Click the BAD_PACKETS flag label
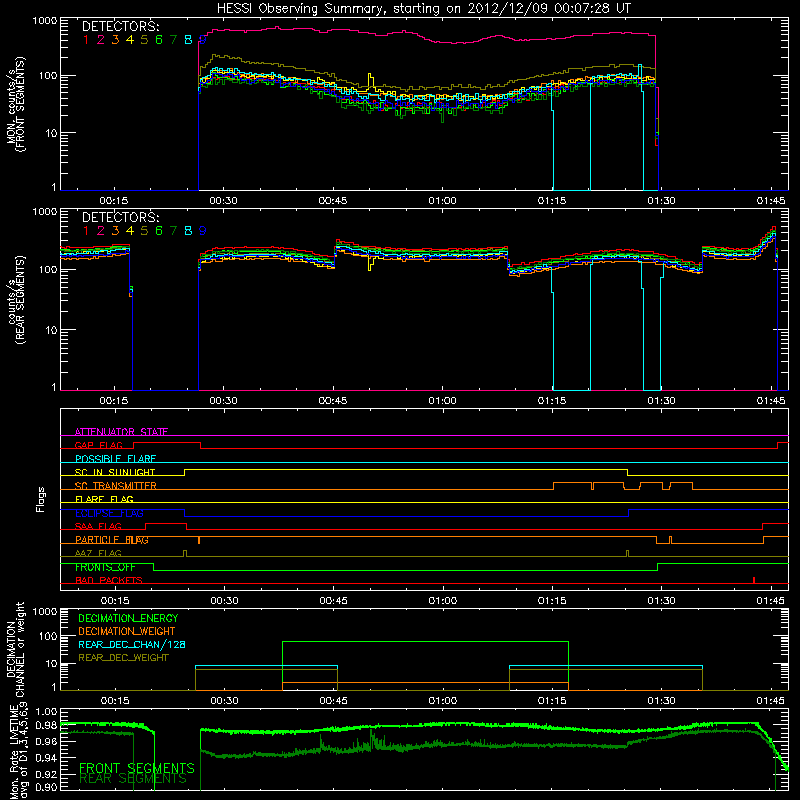The width and height of the screenshot is (800, 800). (x=109, y=580)
